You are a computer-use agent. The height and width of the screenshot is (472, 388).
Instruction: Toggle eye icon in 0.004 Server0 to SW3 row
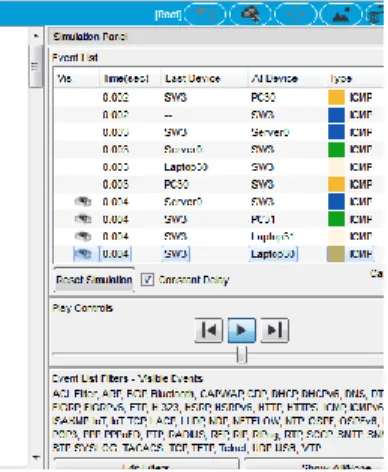83,202
